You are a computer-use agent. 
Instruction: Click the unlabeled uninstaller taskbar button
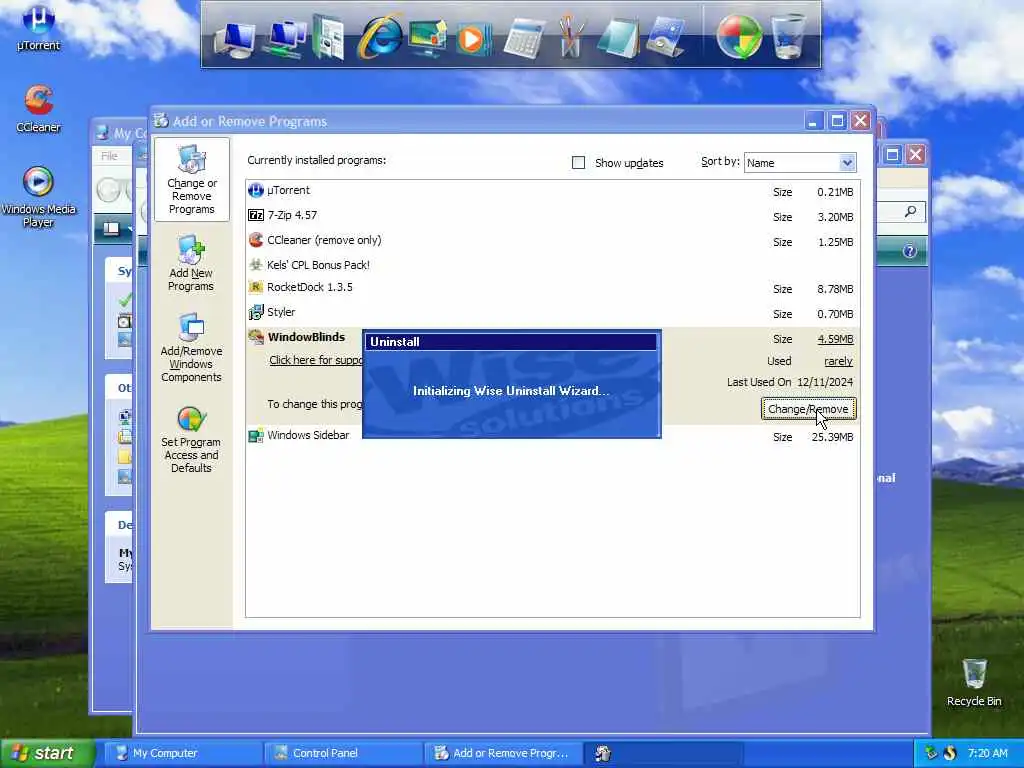point(664,753)
